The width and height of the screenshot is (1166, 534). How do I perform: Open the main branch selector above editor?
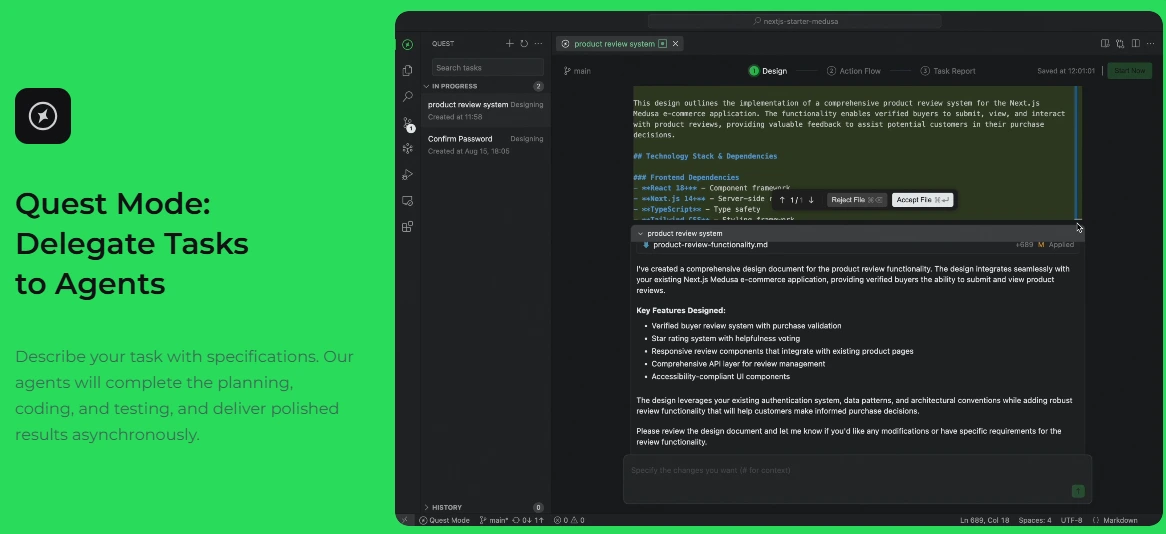click(577, 71)
